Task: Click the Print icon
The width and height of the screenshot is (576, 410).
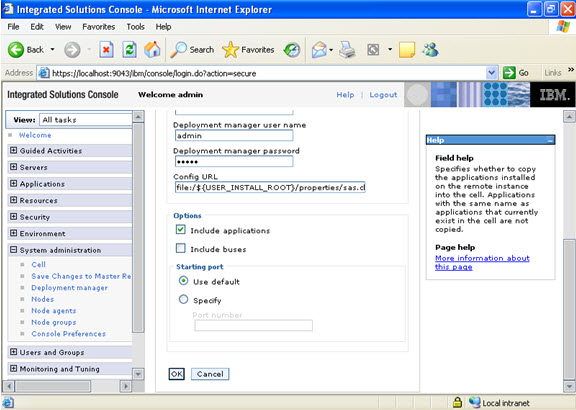Action: pos(347,50)
